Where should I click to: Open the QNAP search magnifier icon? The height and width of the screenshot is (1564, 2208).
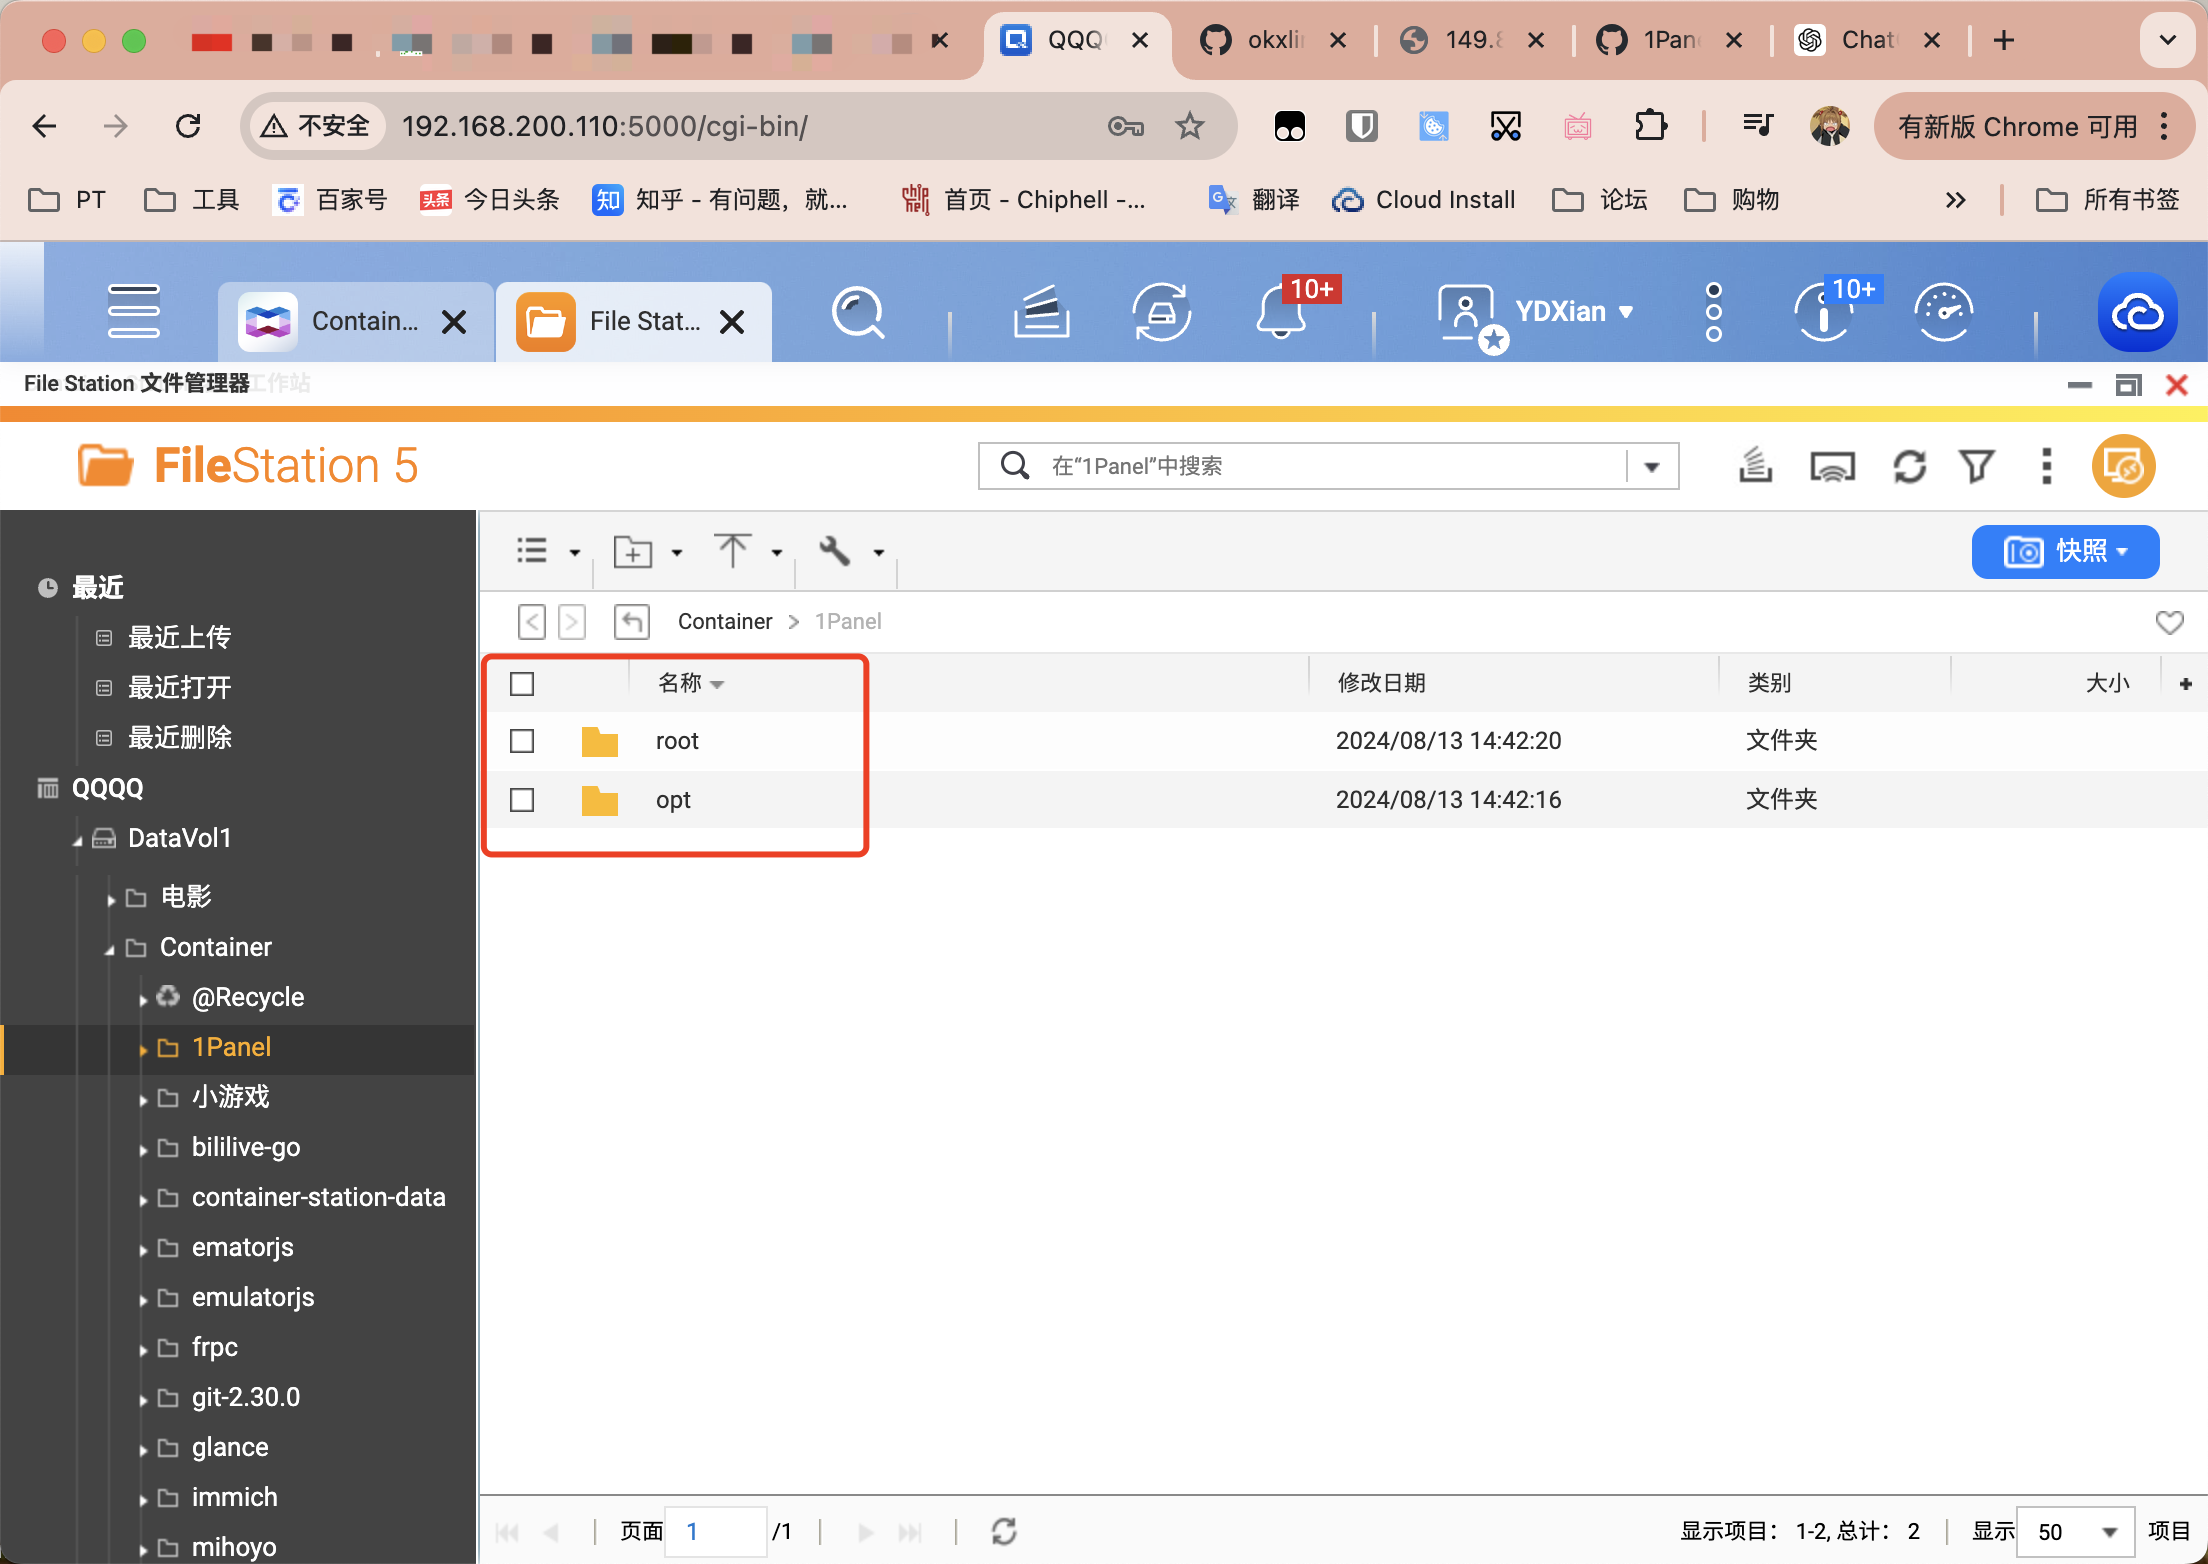(858, 314)
